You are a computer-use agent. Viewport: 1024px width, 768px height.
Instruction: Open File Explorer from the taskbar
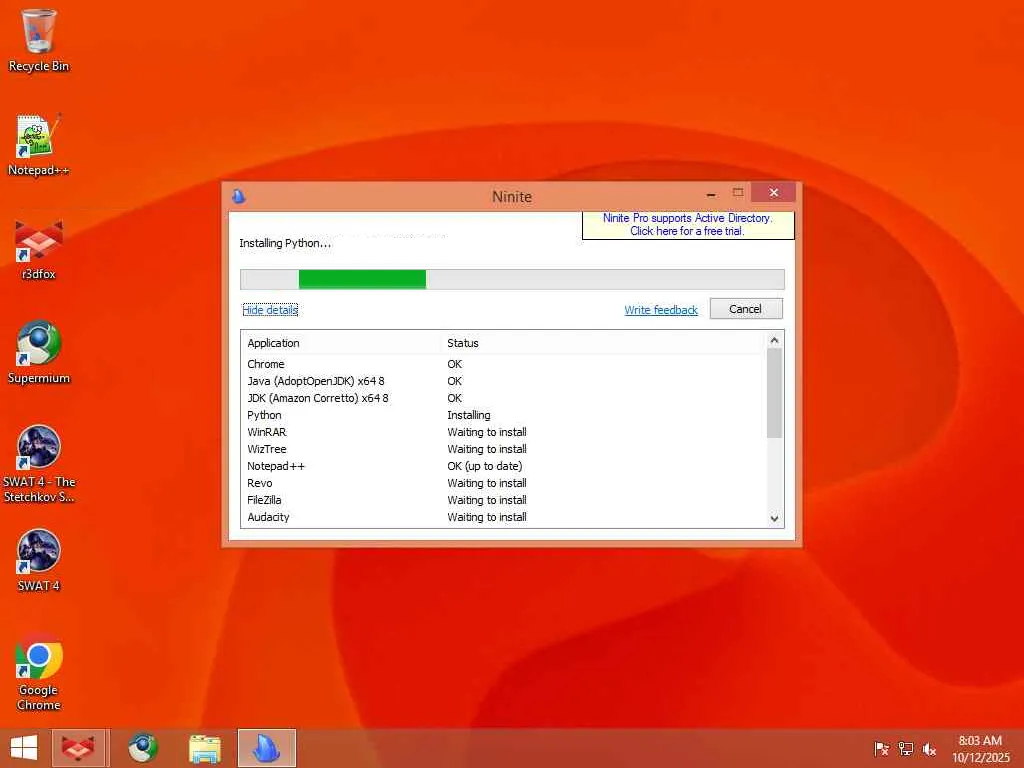click(x=204, y=748)
